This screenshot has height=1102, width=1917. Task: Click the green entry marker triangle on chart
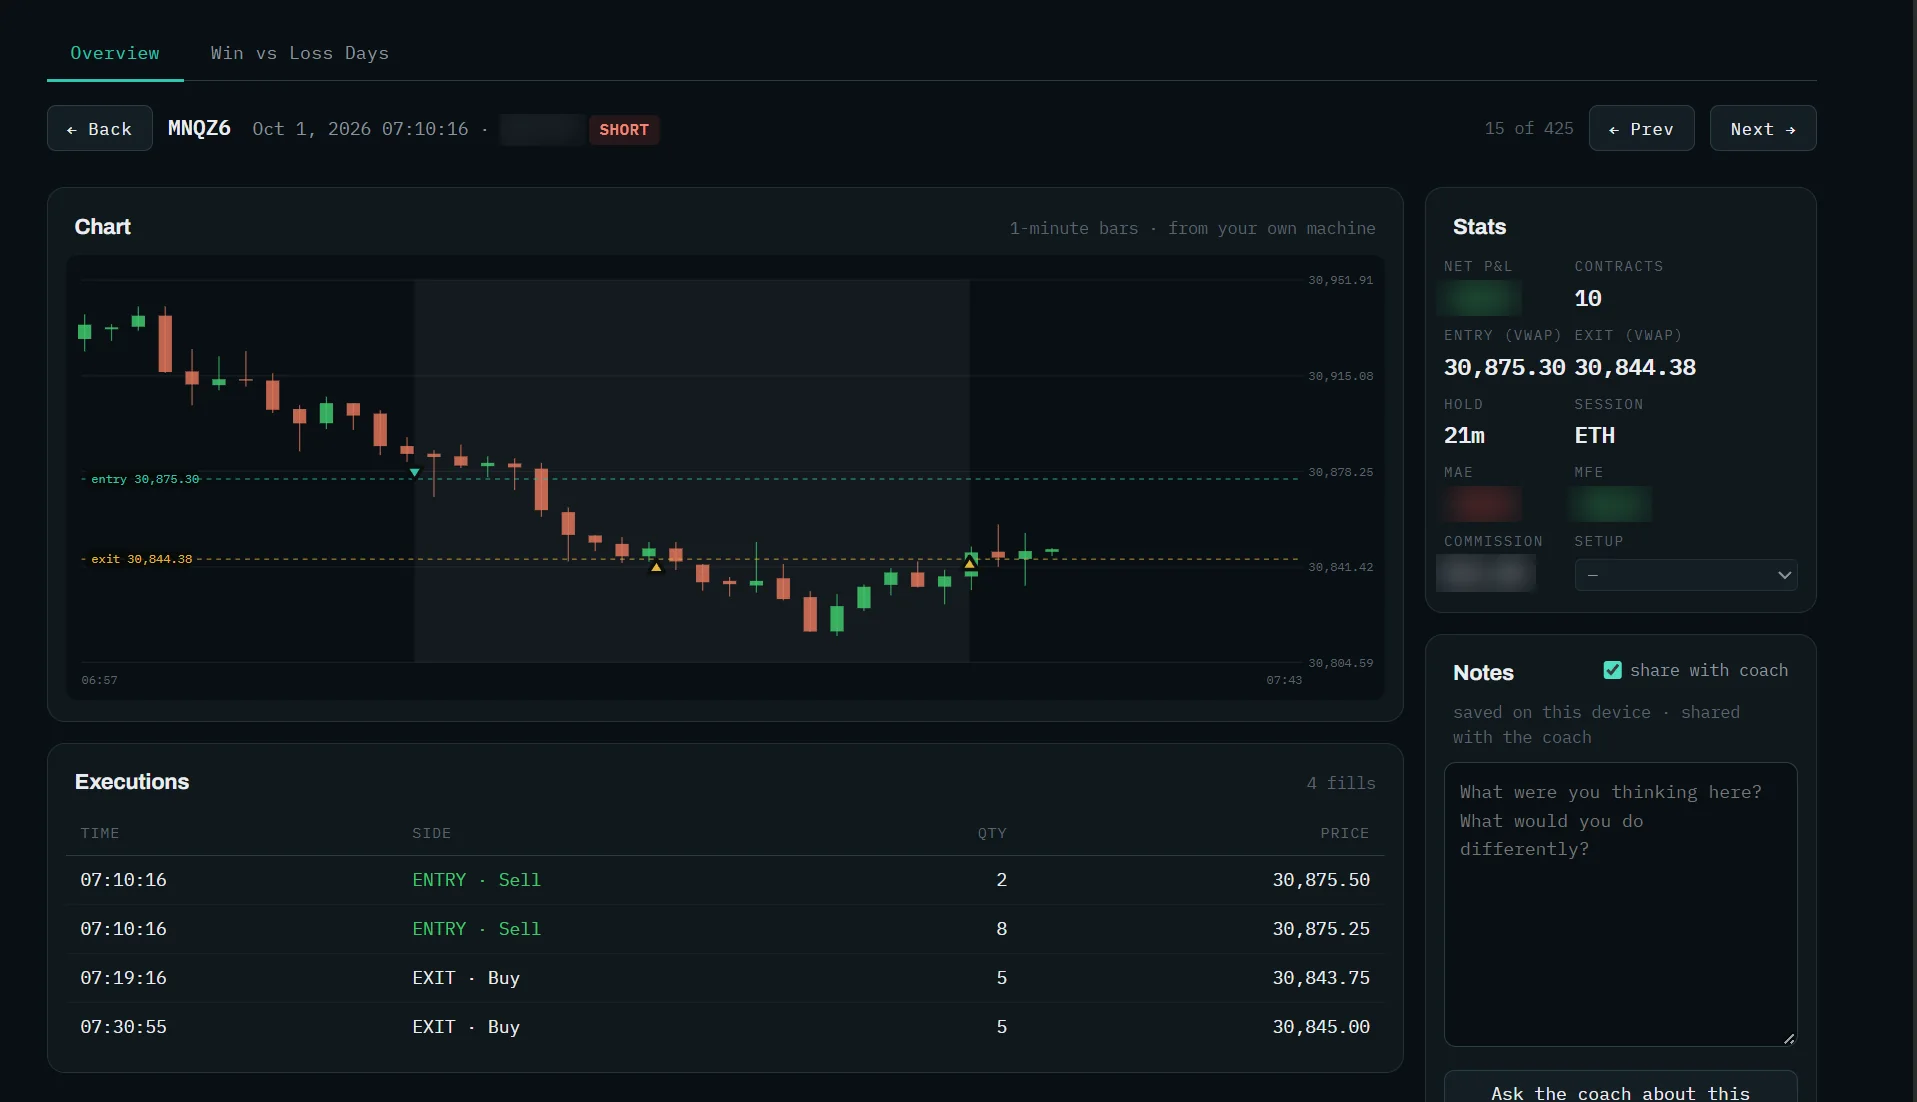coord(414,472)
